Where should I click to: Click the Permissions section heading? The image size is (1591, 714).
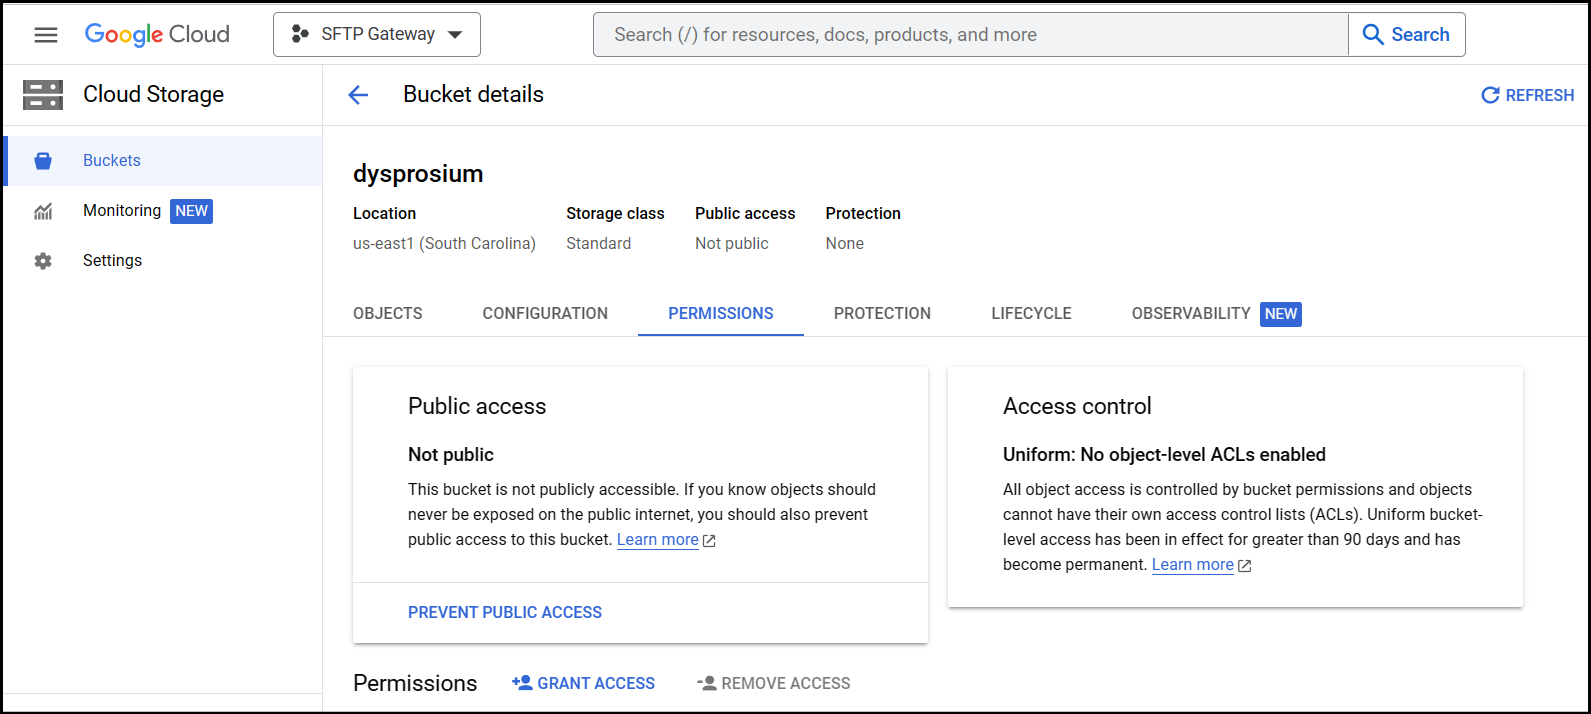click(415, 683)
